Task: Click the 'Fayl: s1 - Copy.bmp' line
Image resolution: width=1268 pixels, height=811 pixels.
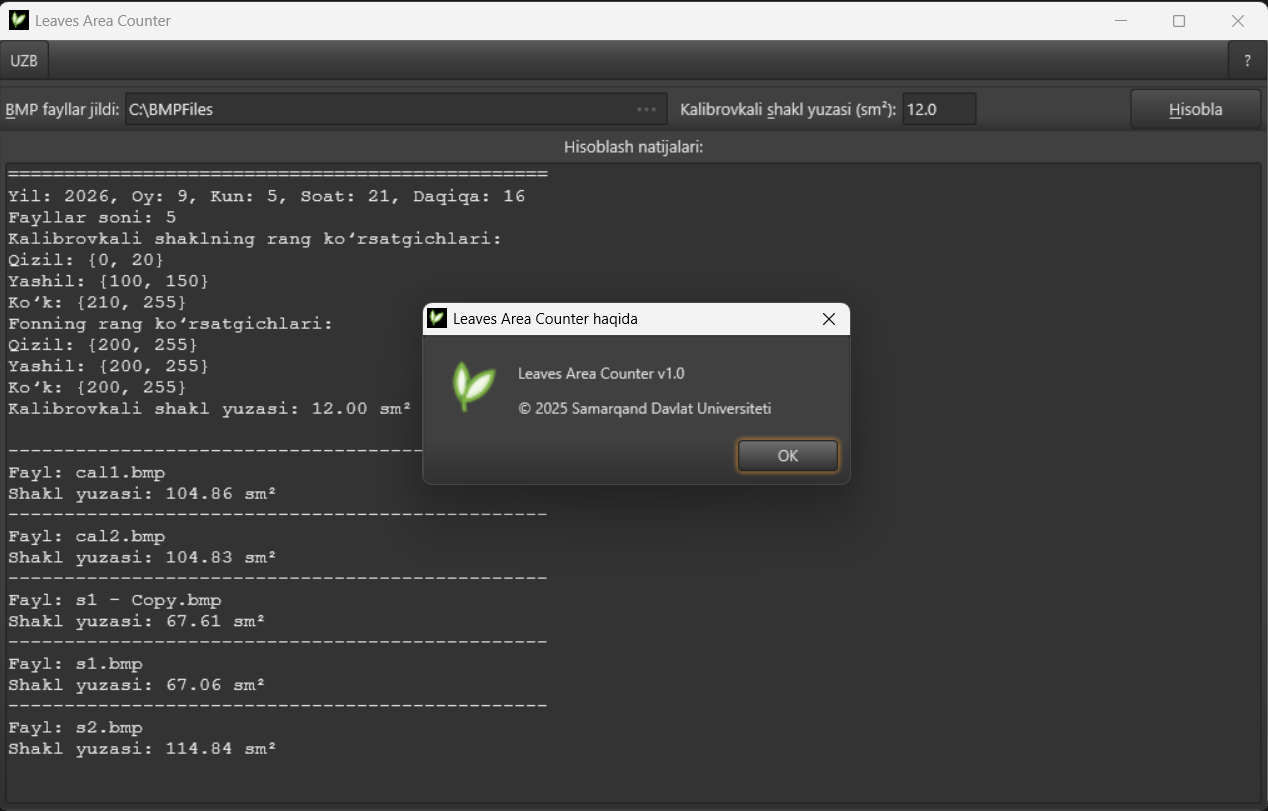Action: click(114, 600)
